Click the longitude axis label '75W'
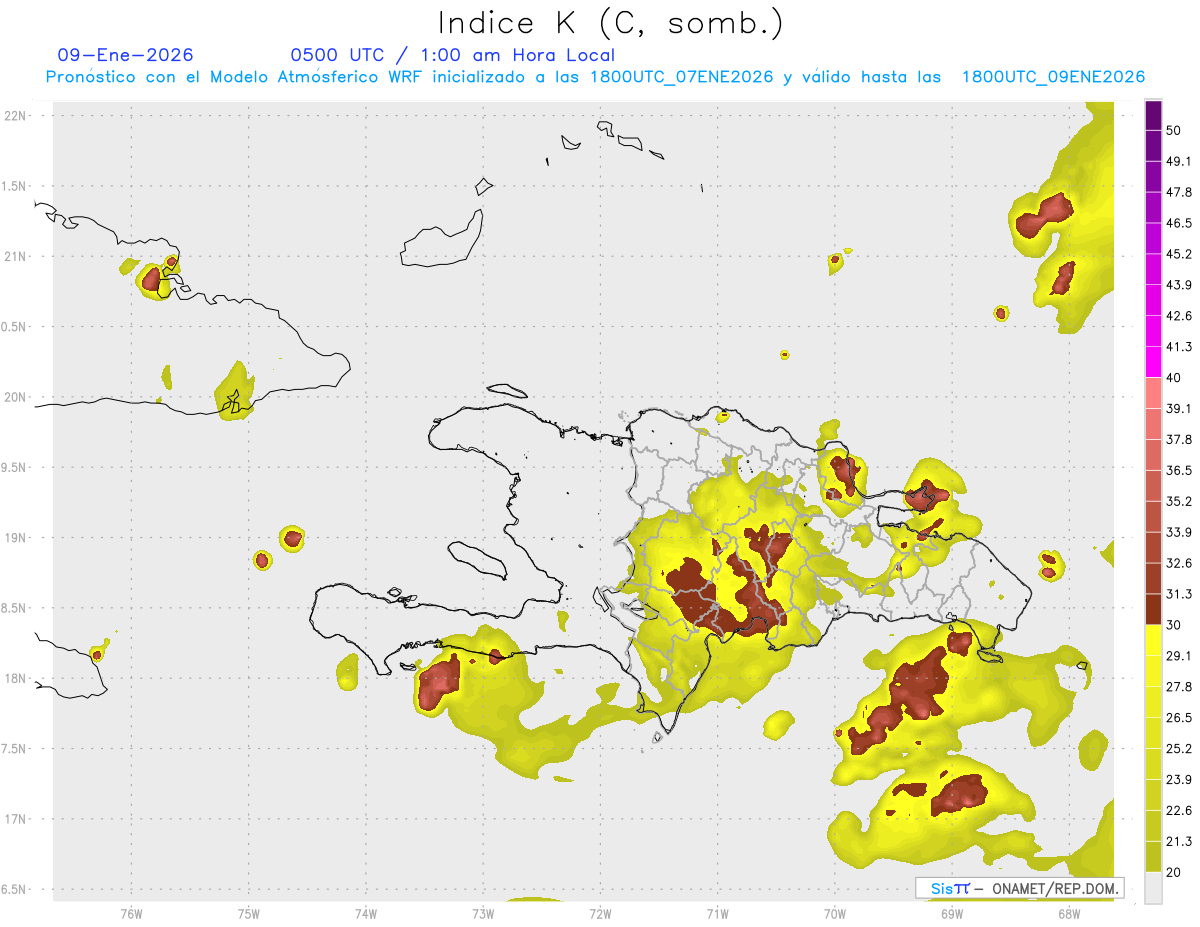The width and height of the screenshot is (1200, 927). pyautogui.click(x=248, y=914)
